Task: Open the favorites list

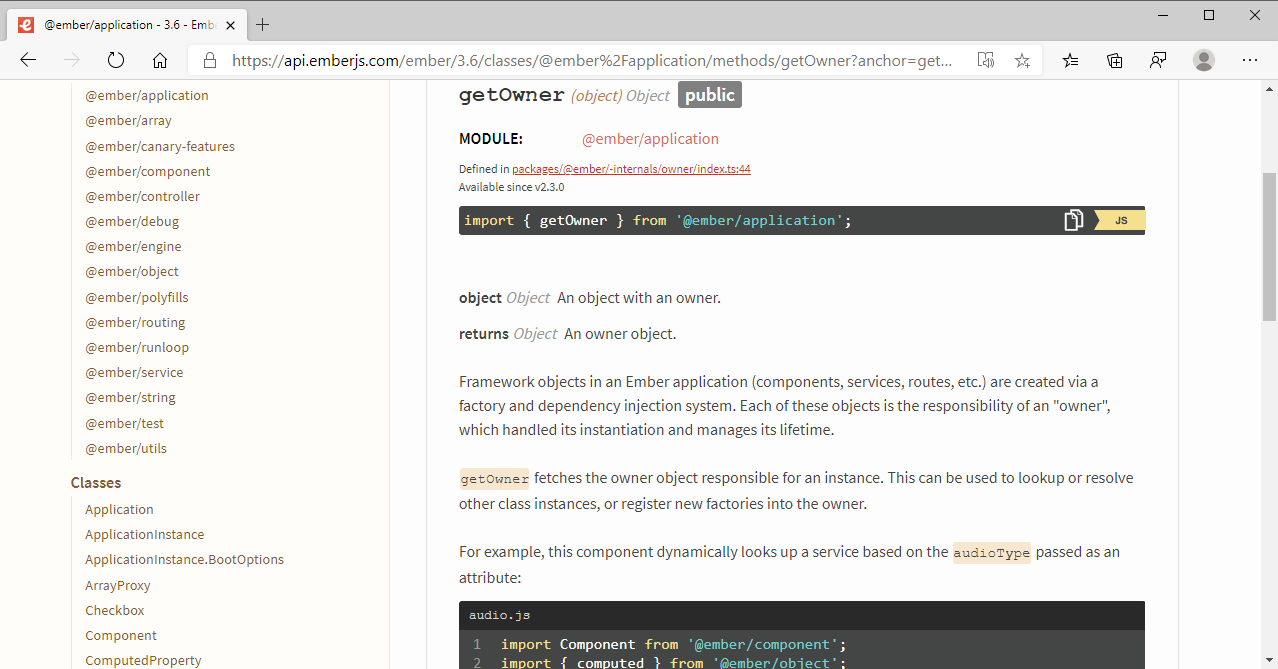Action: (1071, 60)
